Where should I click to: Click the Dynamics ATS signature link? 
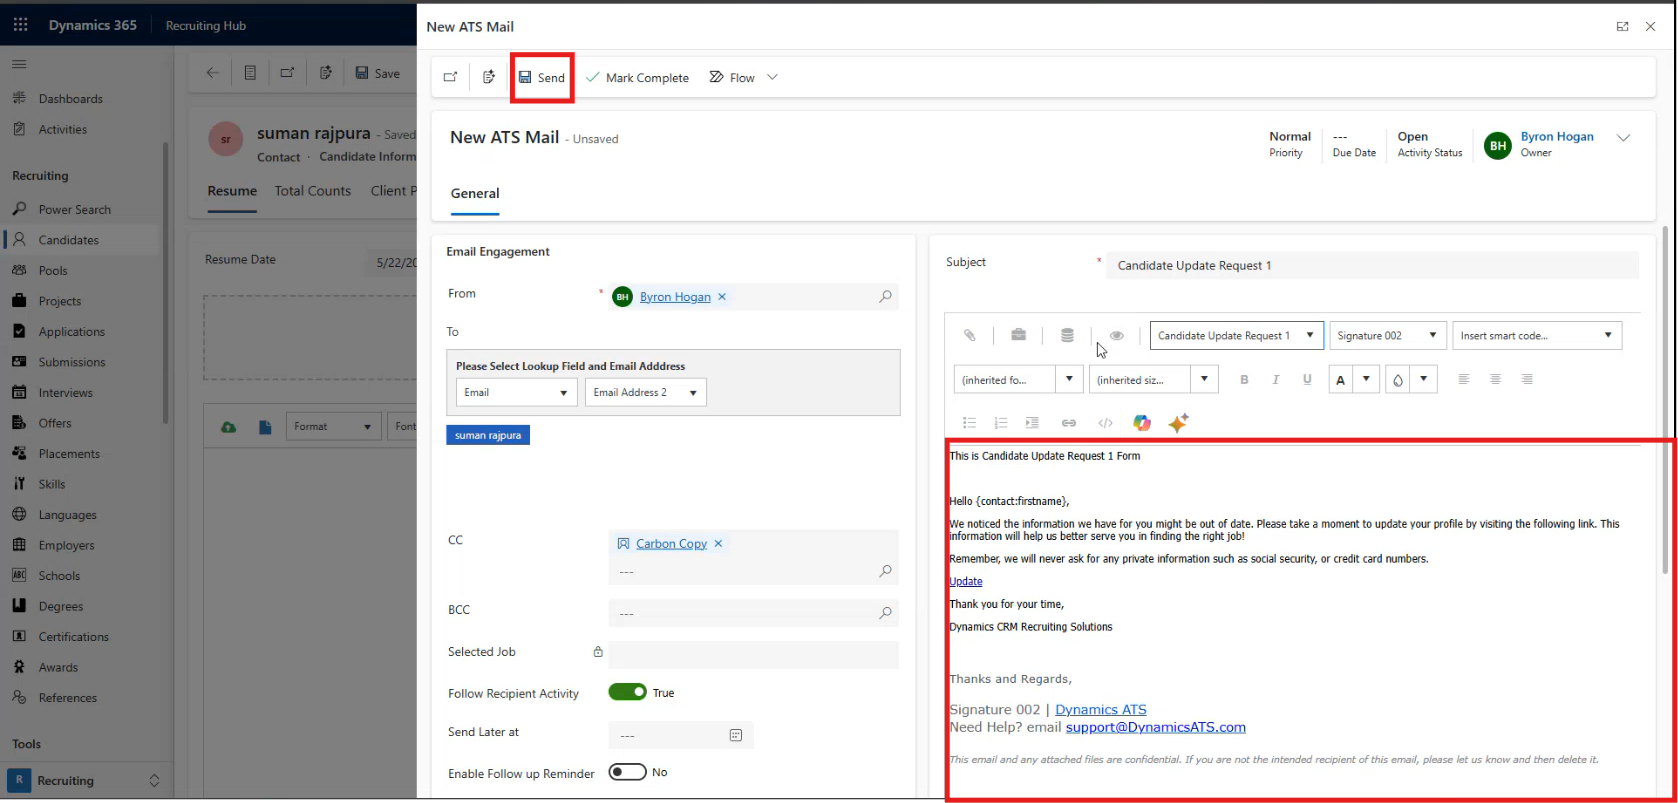(x=1101, y=710)
